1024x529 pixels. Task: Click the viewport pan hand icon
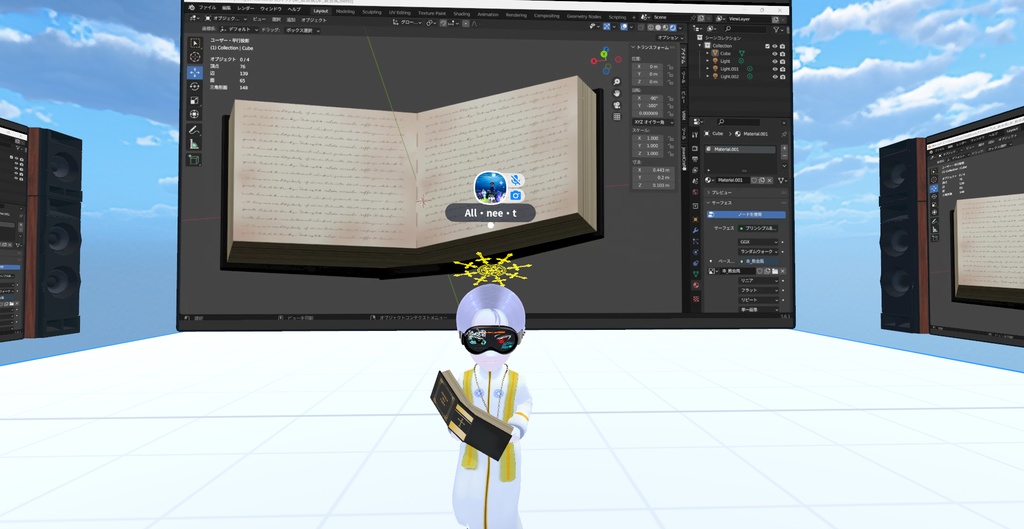point(616,93)
